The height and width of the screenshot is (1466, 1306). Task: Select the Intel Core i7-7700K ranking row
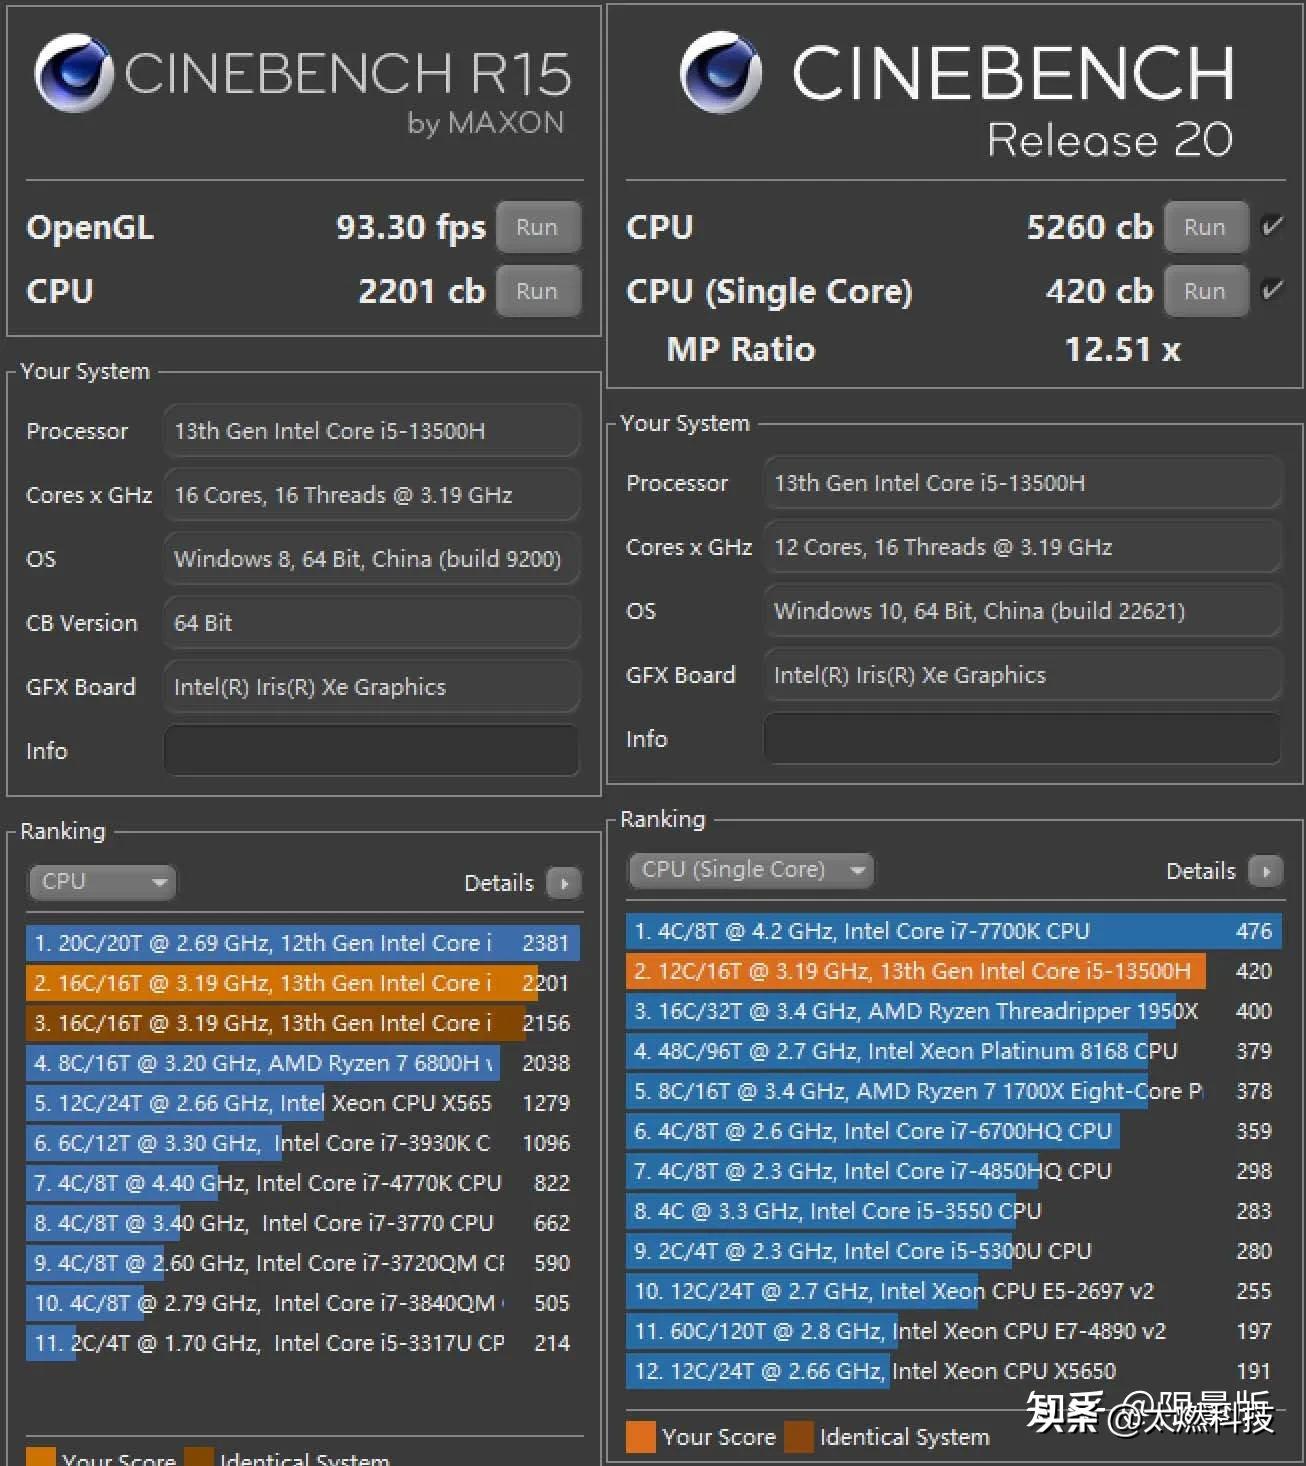[x=954, y=931]
